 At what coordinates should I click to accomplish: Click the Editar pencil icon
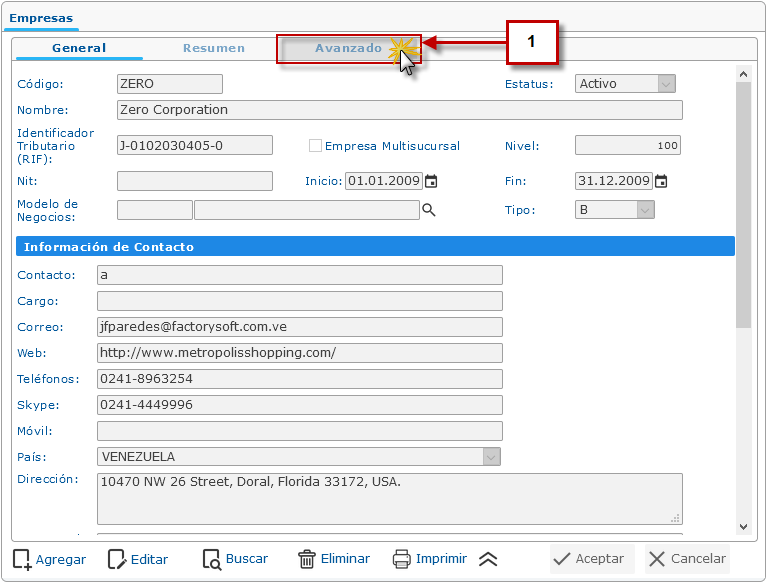click(x=117, y=559)
